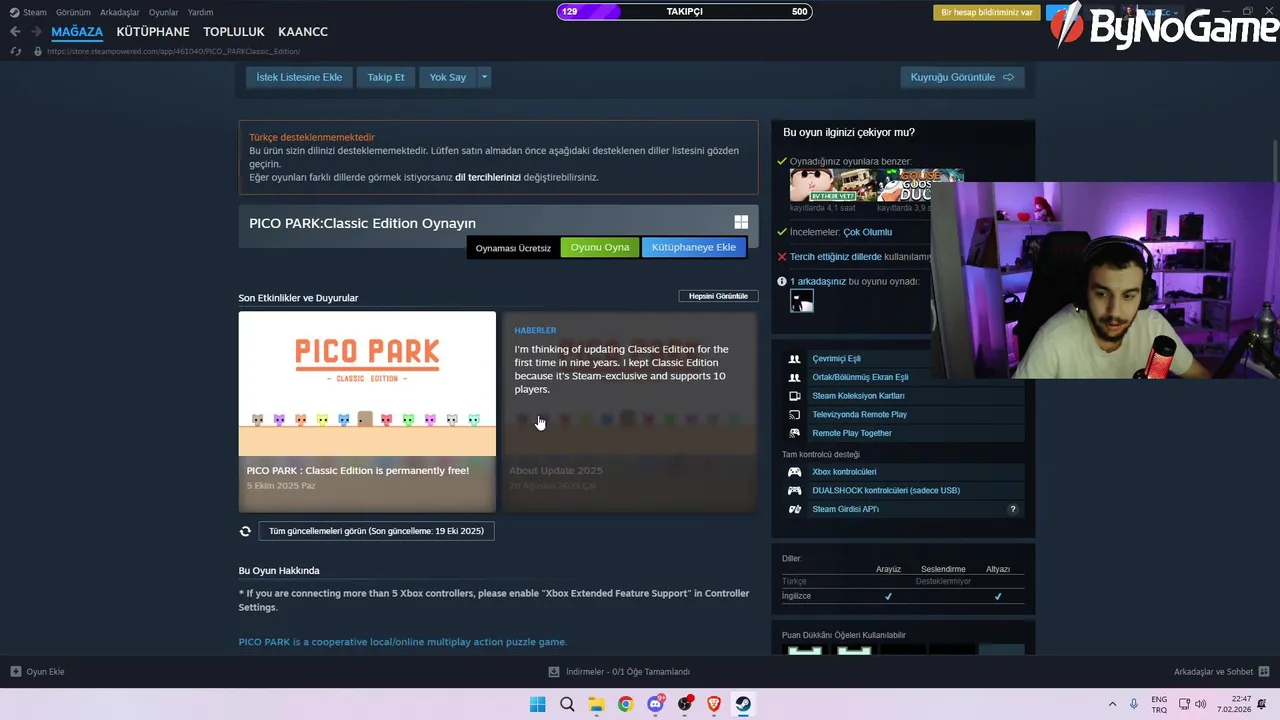This screenshot has width=1280, height=720.
Task: Click İstek Listesine Ekle button
Action: (299, 77)
